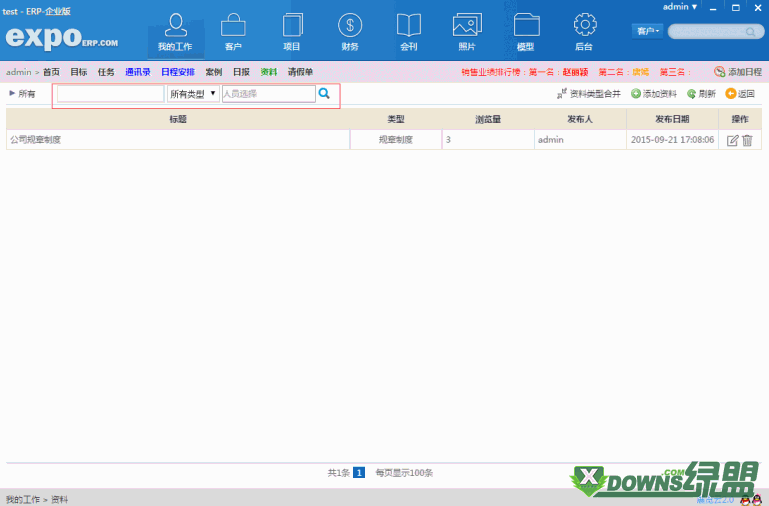Screen dimensions: 769x506
Task: Go to 首页 tab
Action: [x=51, y=72]
